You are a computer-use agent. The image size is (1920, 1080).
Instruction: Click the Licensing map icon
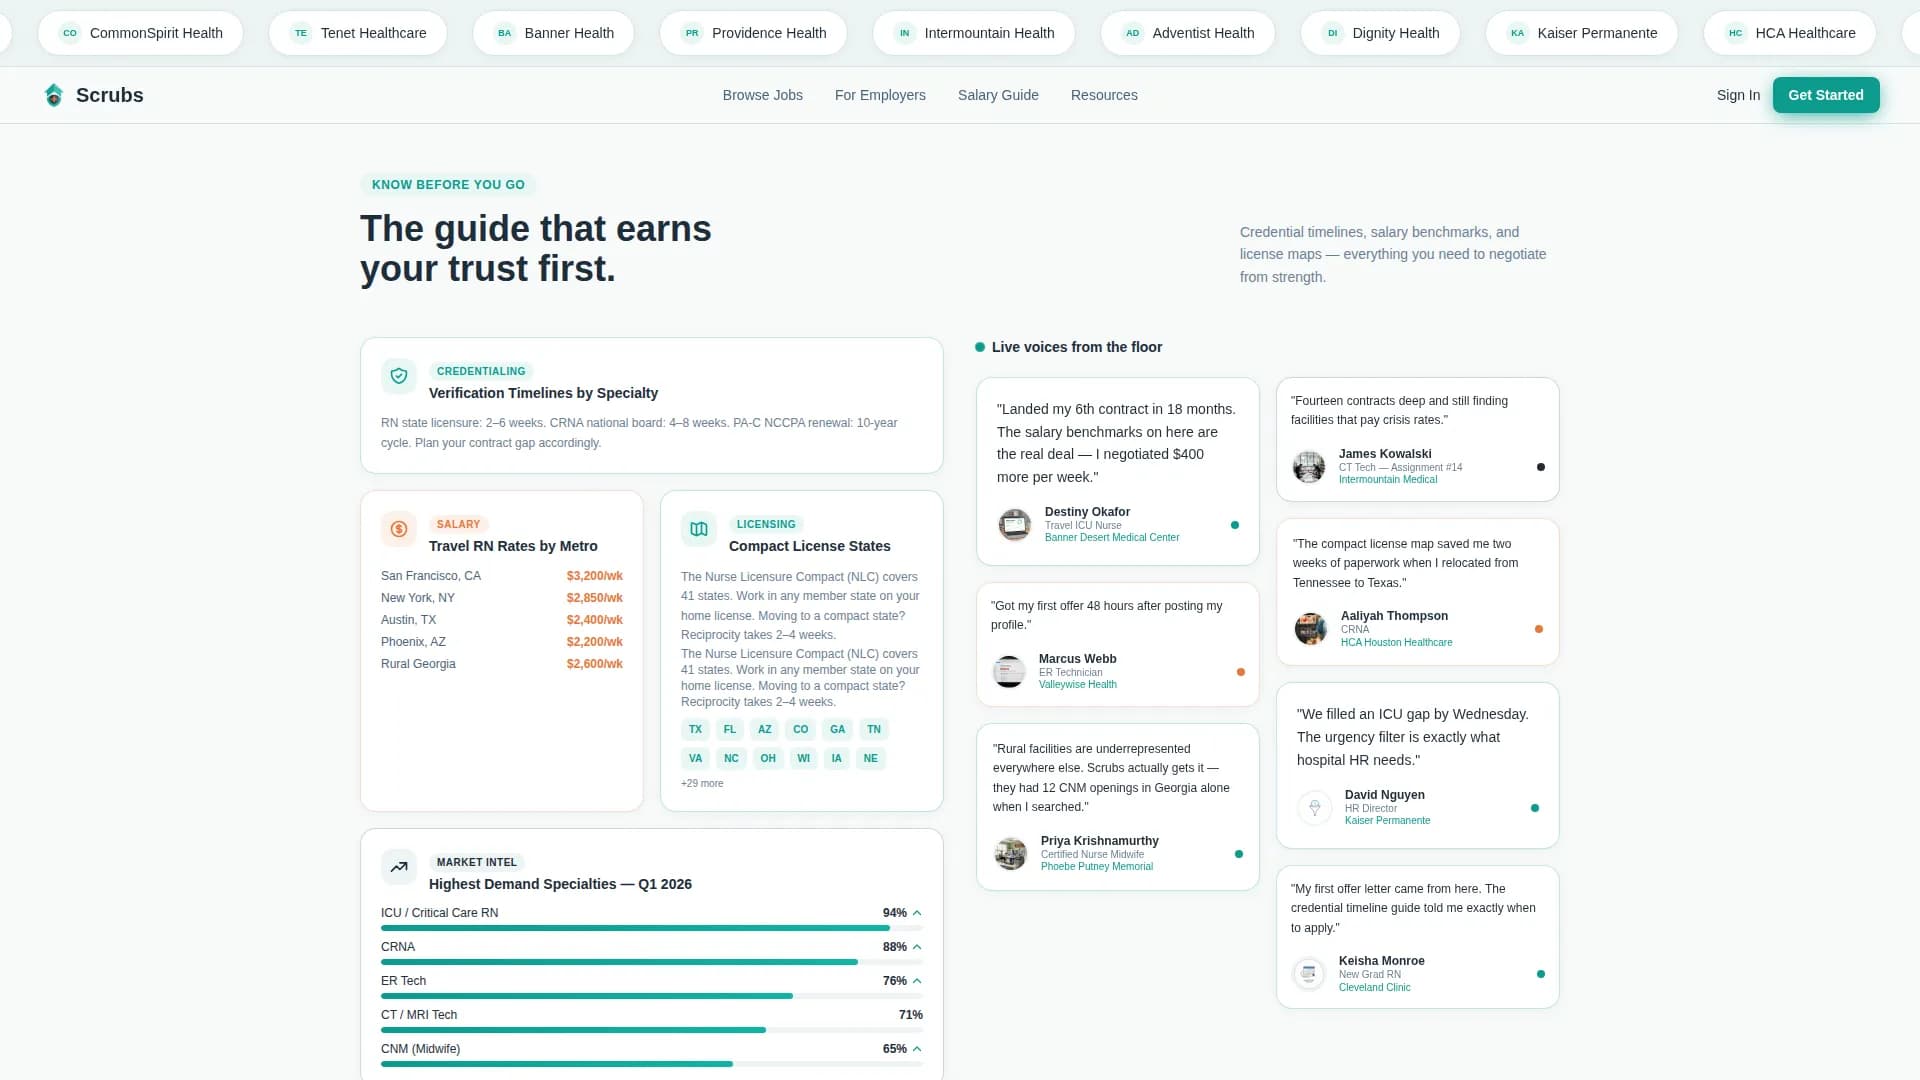coord(699,529)
